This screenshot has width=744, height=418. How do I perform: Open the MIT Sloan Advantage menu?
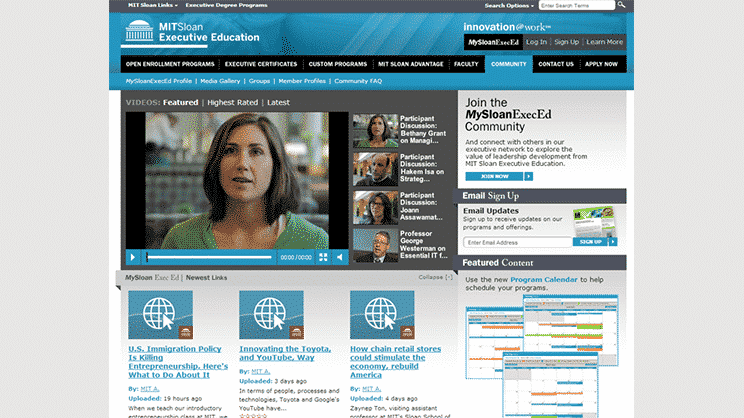coord(410,64)
